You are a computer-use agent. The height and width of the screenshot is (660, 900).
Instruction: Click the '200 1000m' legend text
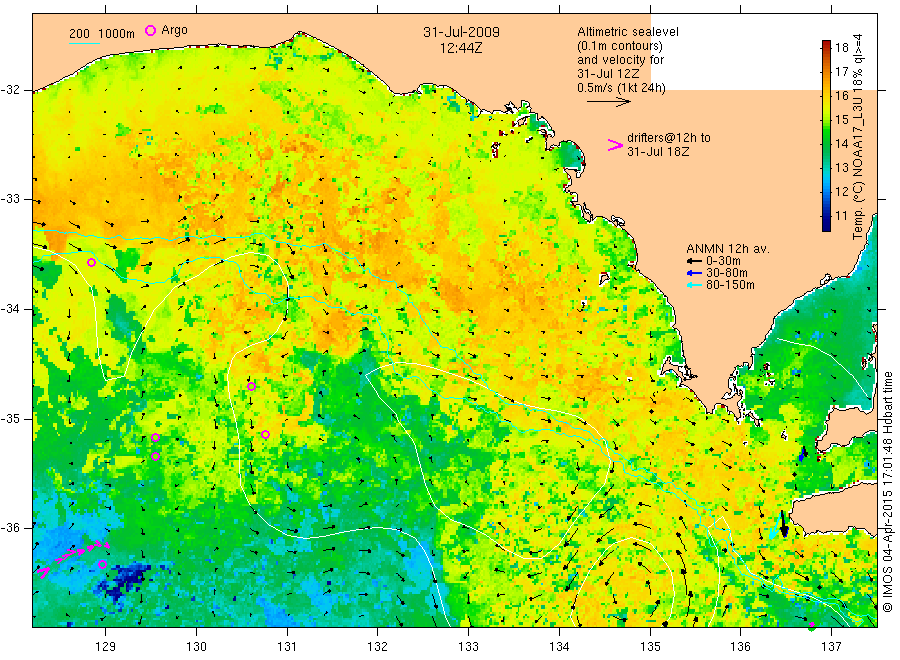pyautogui.click(x=102, y=33)
